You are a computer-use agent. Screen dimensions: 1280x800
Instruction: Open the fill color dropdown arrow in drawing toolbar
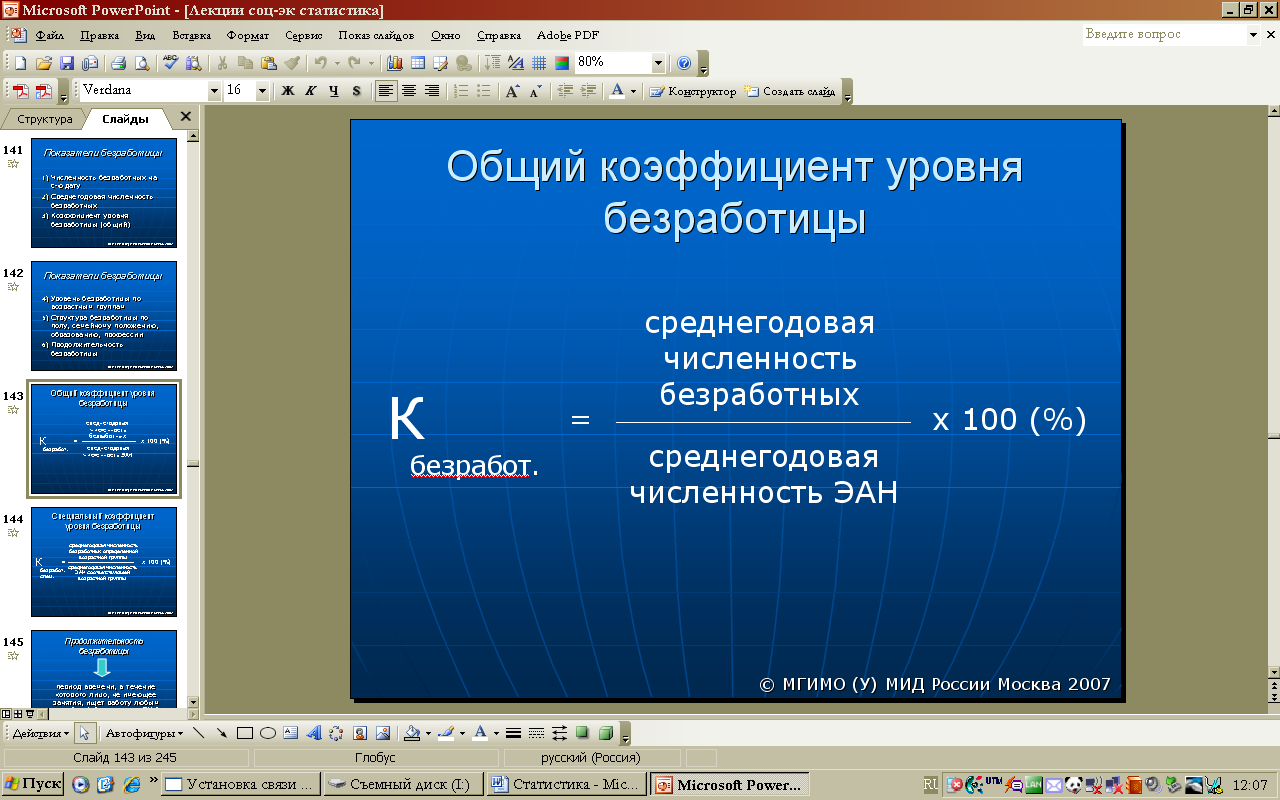tap(428, 733)
